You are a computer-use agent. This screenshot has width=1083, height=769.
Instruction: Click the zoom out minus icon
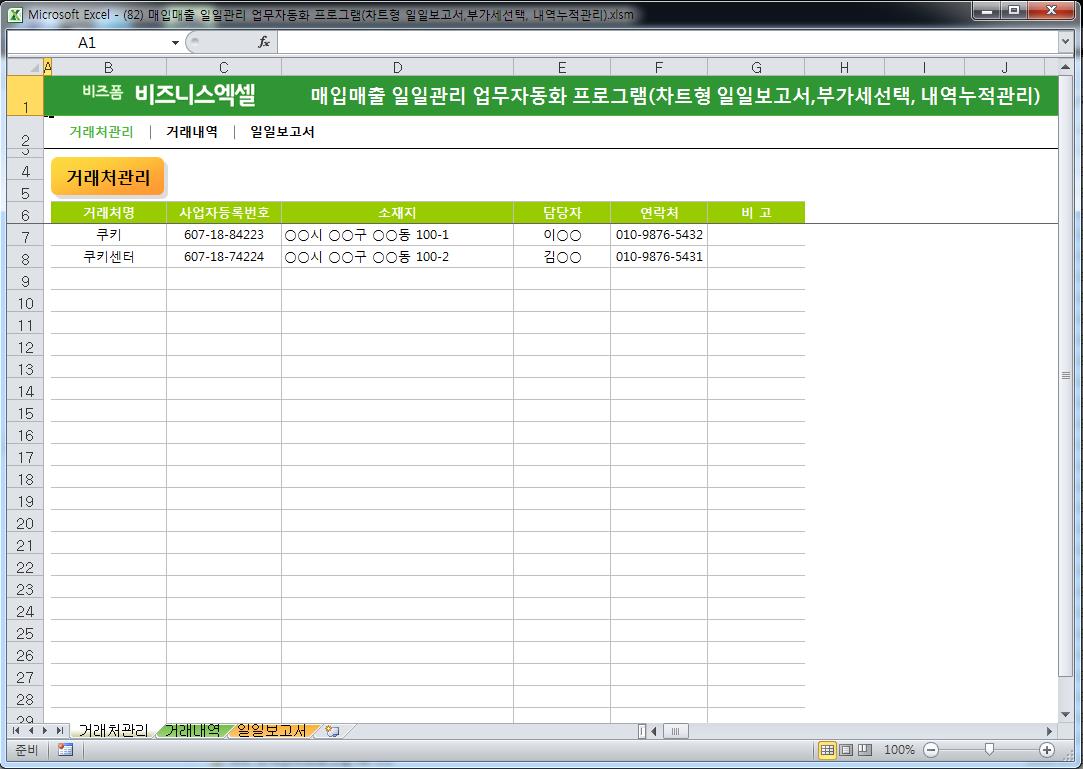click(x=931, y=750)
